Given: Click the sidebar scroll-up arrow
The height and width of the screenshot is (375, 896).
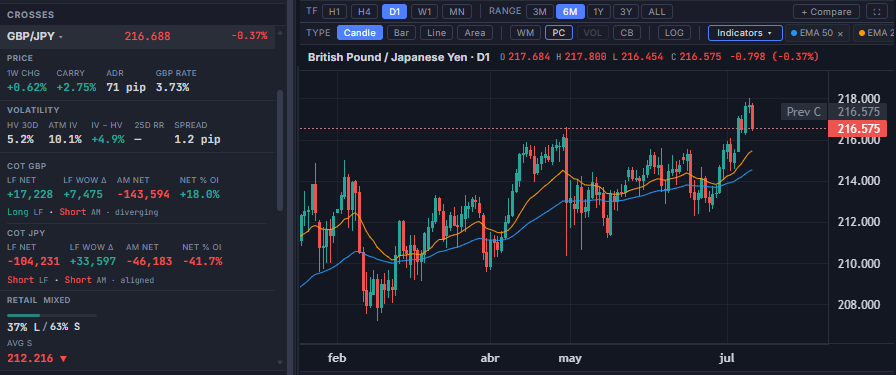Looking at the screenshot, I should click(x=280, y=34).
